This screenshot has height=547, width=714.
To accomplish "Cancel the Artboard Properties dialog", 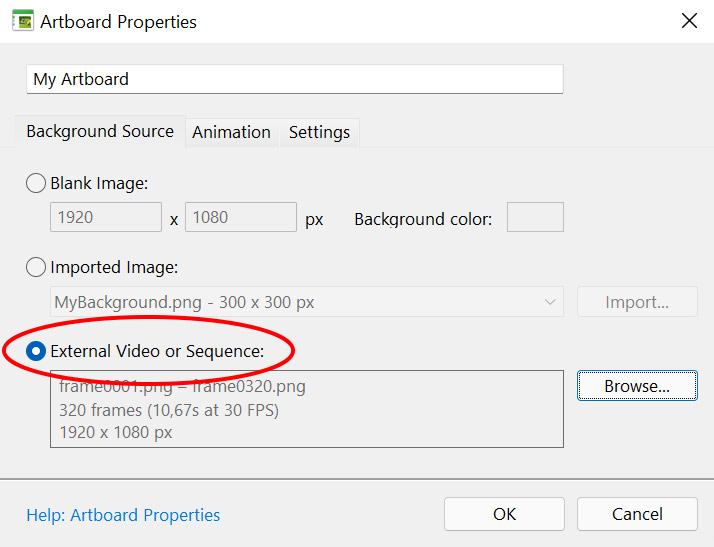I will (x=637, y=514).
